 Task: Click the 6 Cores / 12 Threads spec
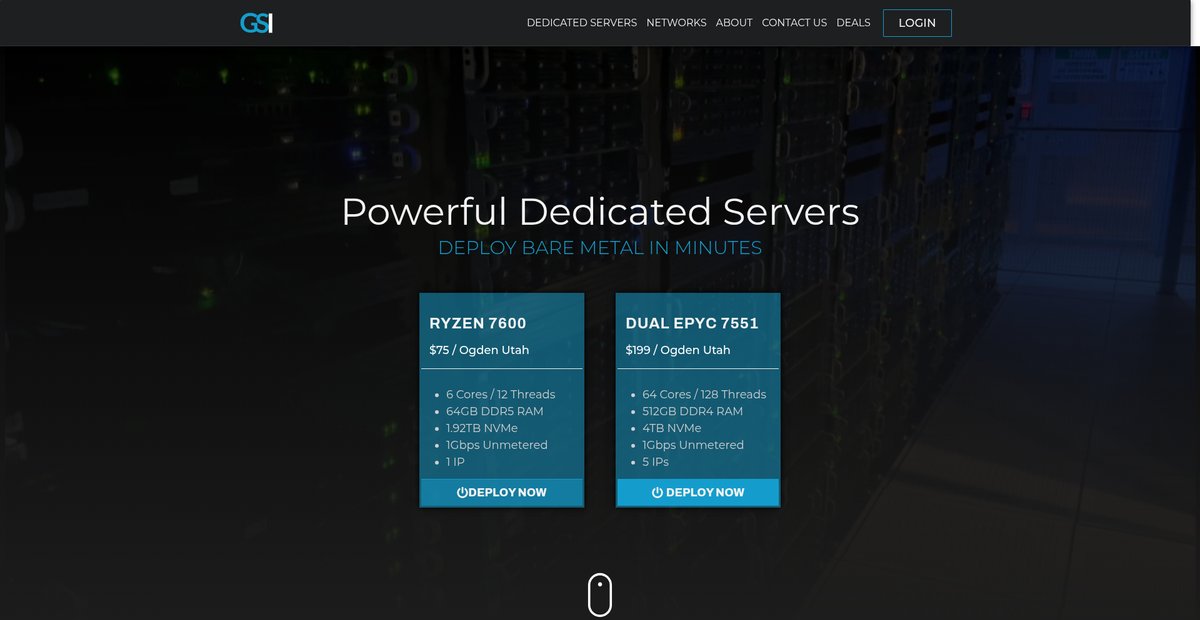click(x=500, y=394)
